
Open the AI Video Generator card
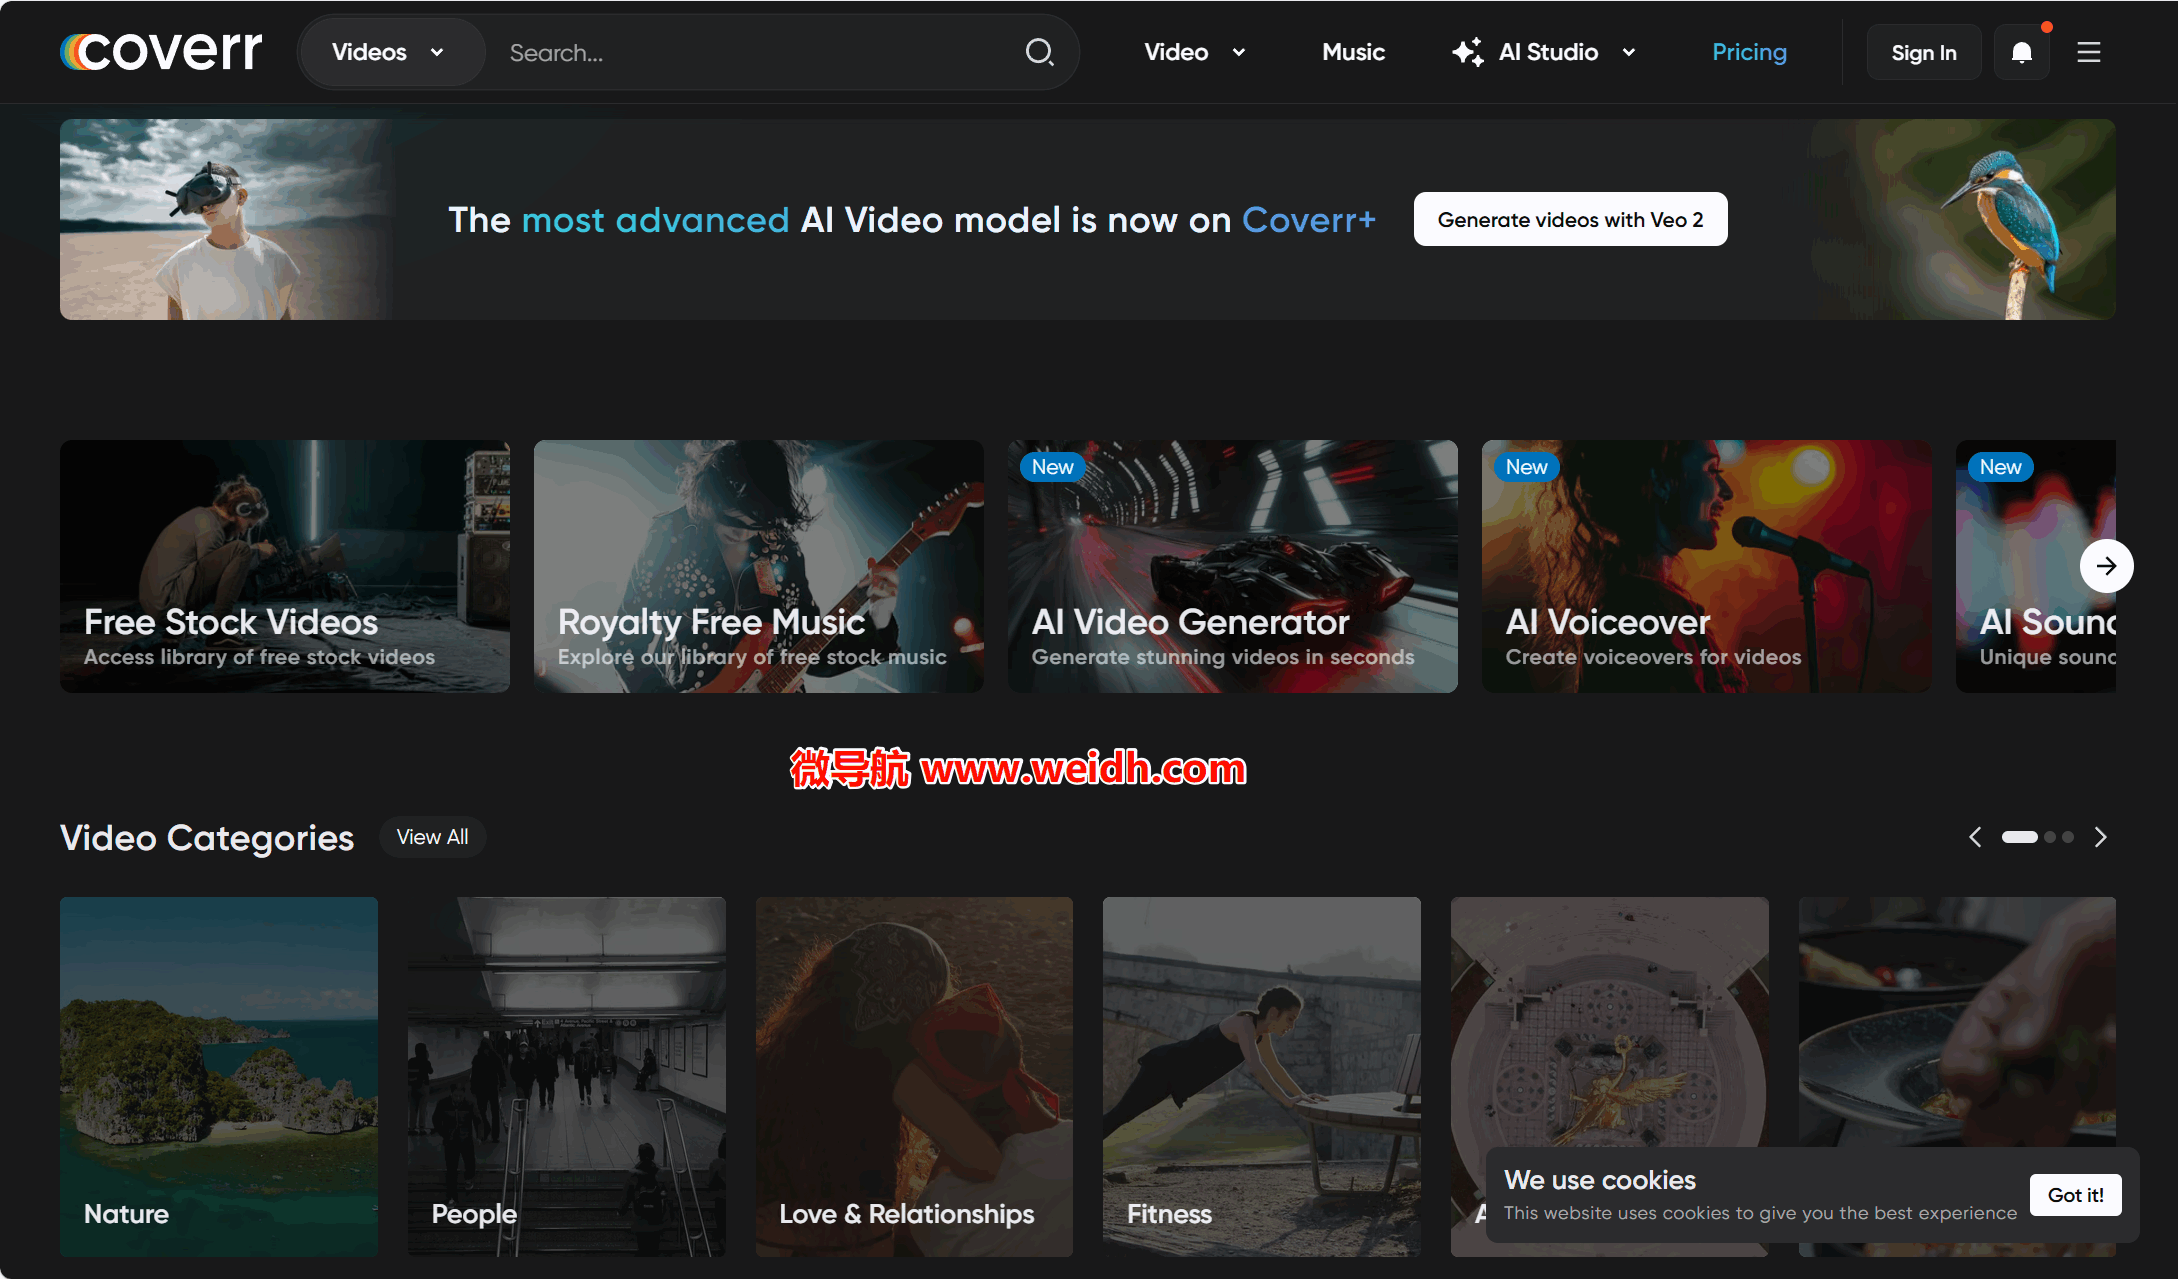pyautogui.click(x=1233, y=566)
